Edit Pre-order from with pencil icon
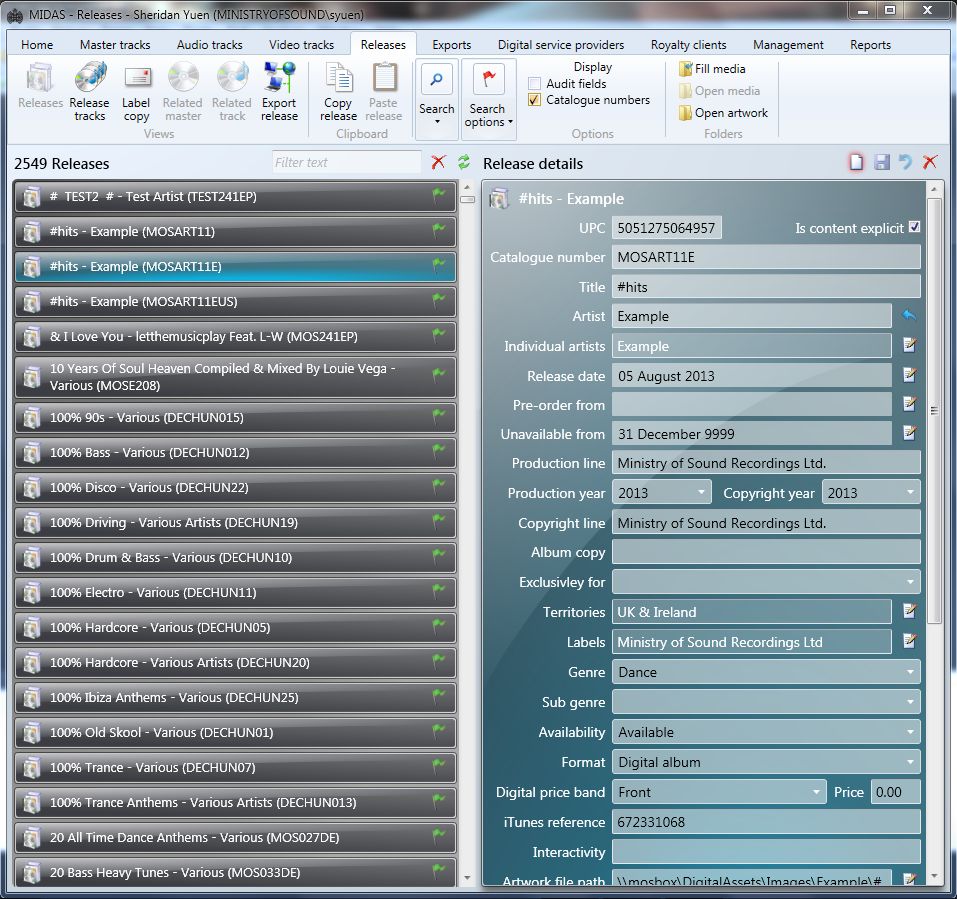Image resolution: width=957 pixels, height=899 pixels. coord(909,403)
